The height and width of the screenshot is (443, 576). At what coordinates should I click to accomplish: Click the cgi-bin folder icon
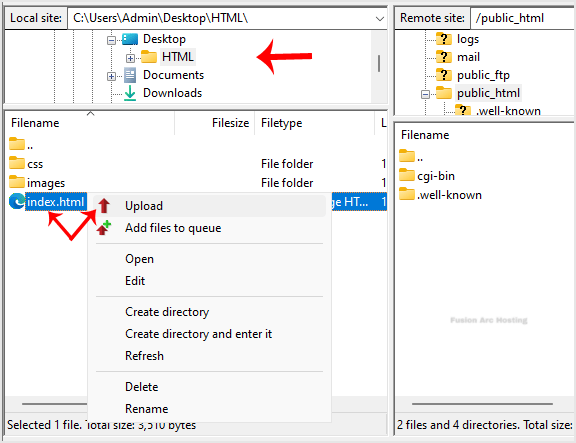[x=407, y=175]
